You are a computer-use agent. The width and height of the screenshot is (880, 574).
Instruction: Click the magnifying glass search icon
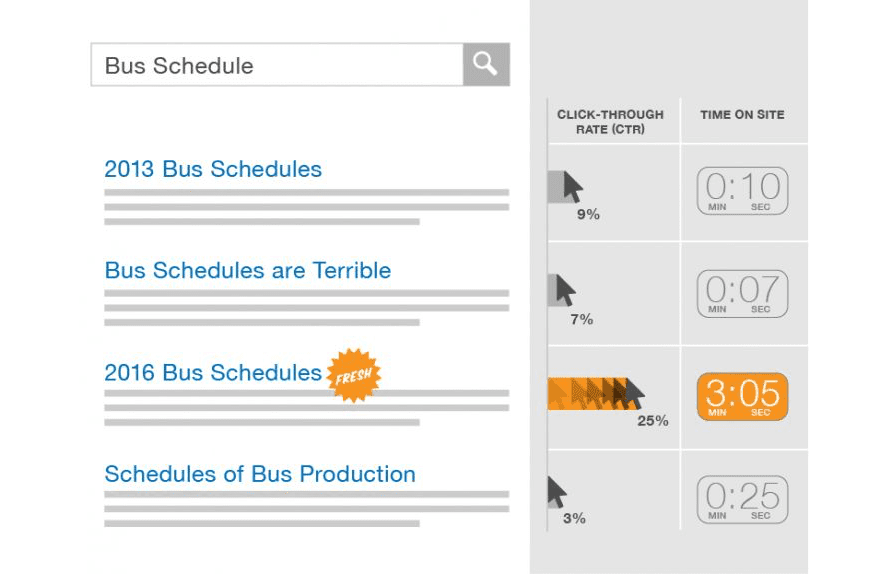click(x=486, y=65)
